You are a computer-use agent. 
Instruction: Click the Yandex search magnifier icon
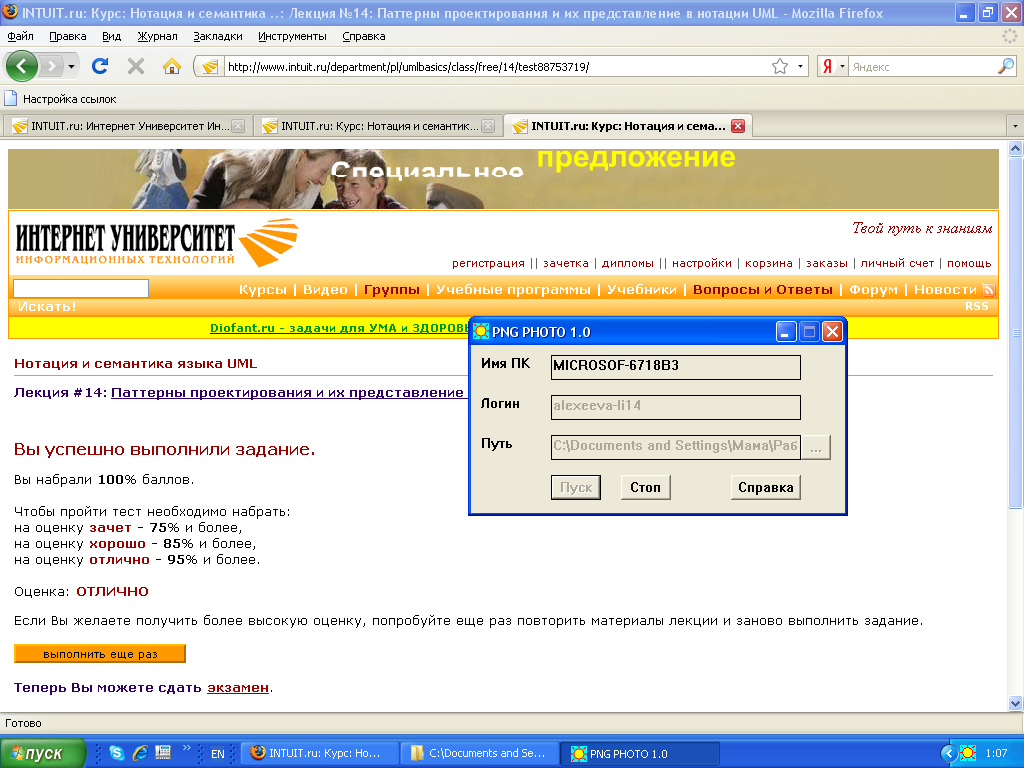coord(1006,66)
